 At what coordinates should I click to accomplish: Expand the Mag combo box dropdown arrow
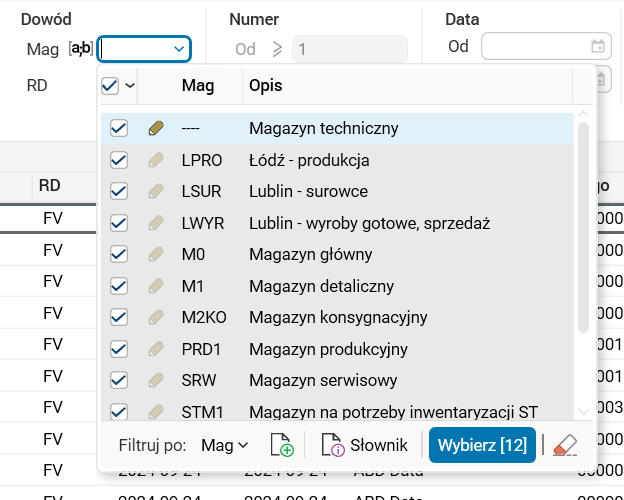180,47
